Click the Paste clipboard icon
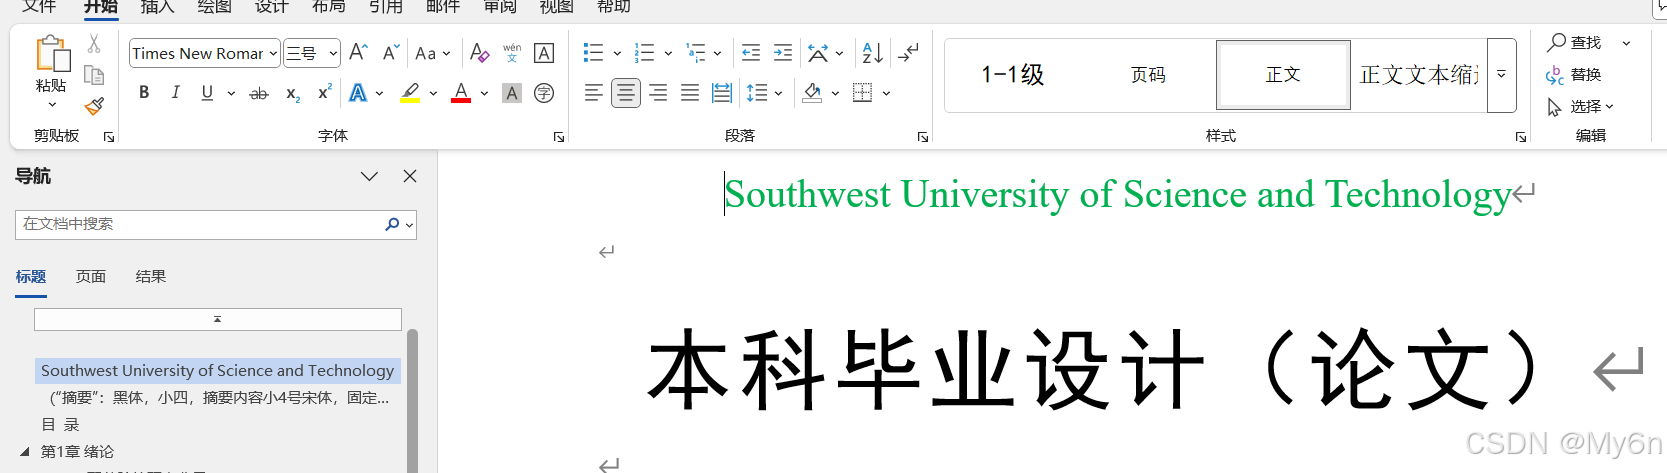This screenshot has height=473, width=1667. point(51,54)
